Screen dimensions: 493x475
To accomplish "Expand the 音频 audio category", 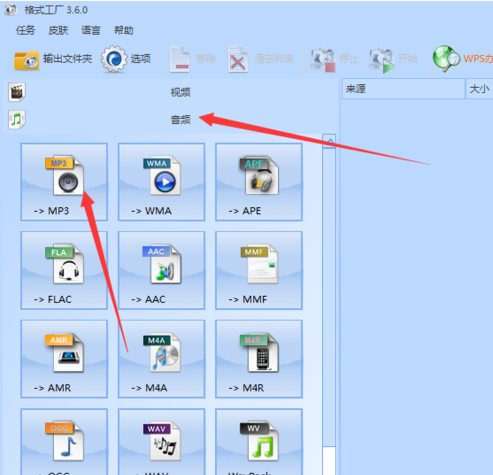I will click(170, 119).
